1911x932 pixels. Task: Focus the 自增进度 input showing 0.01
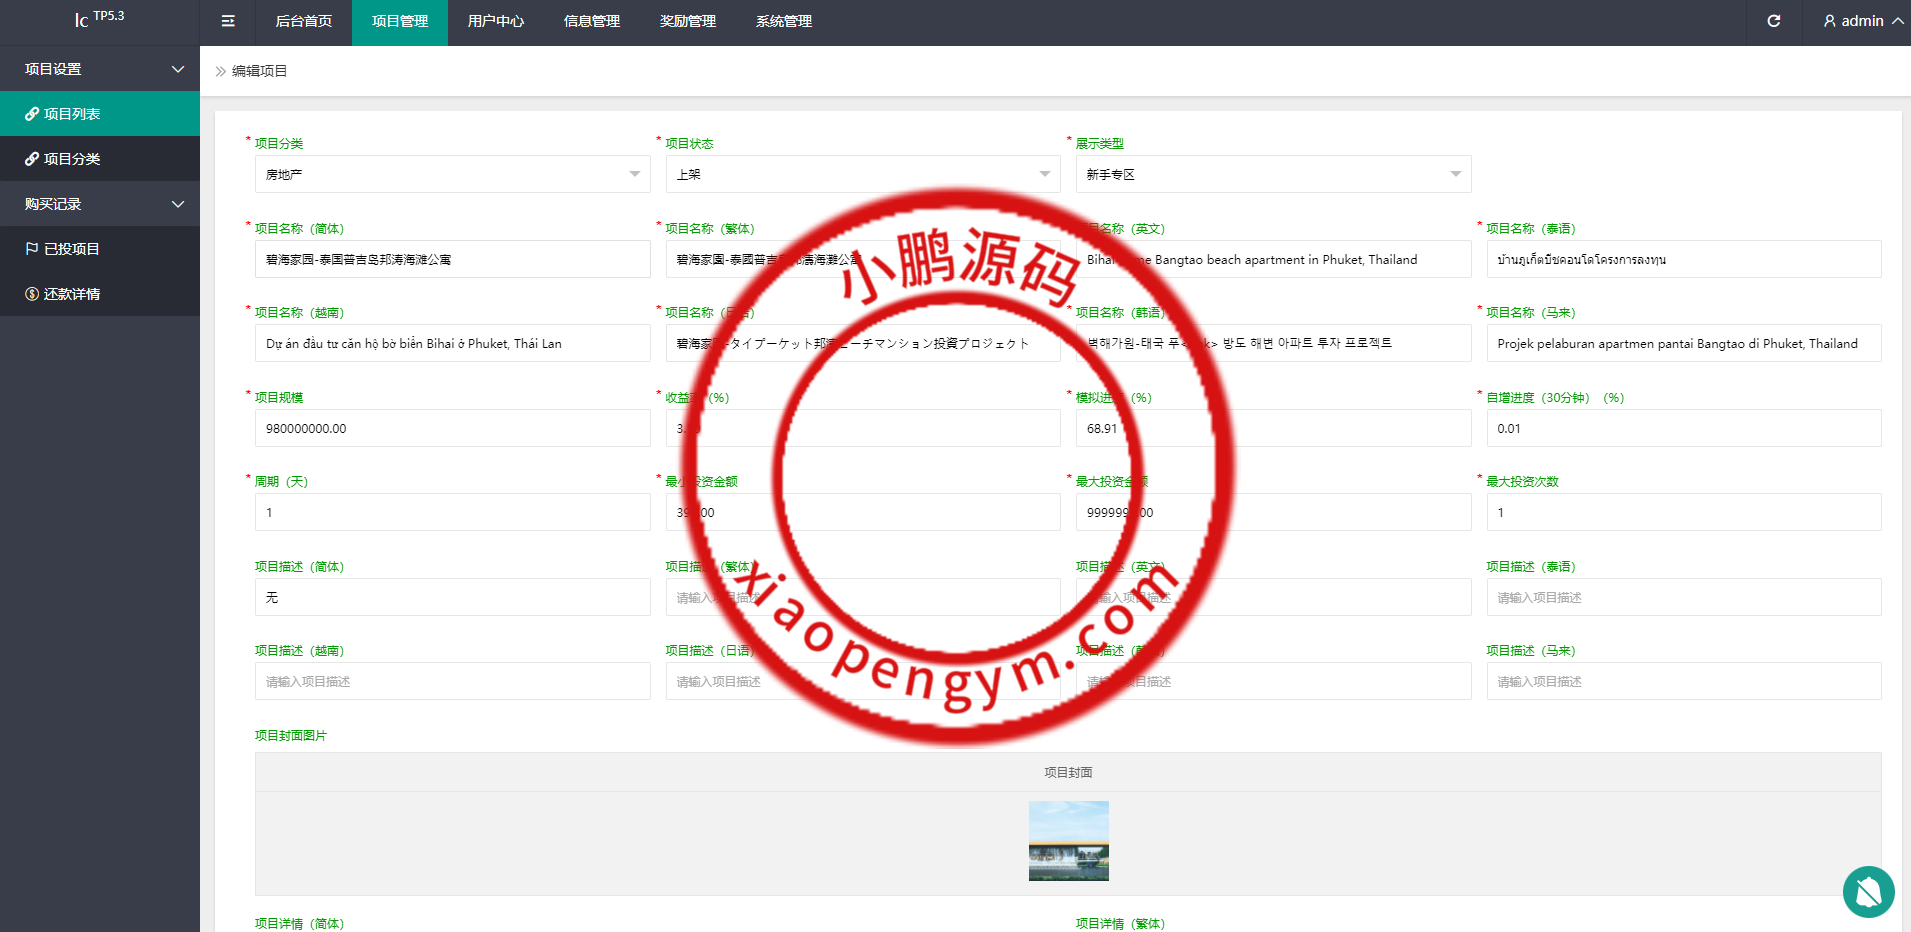click(1683, 428)
